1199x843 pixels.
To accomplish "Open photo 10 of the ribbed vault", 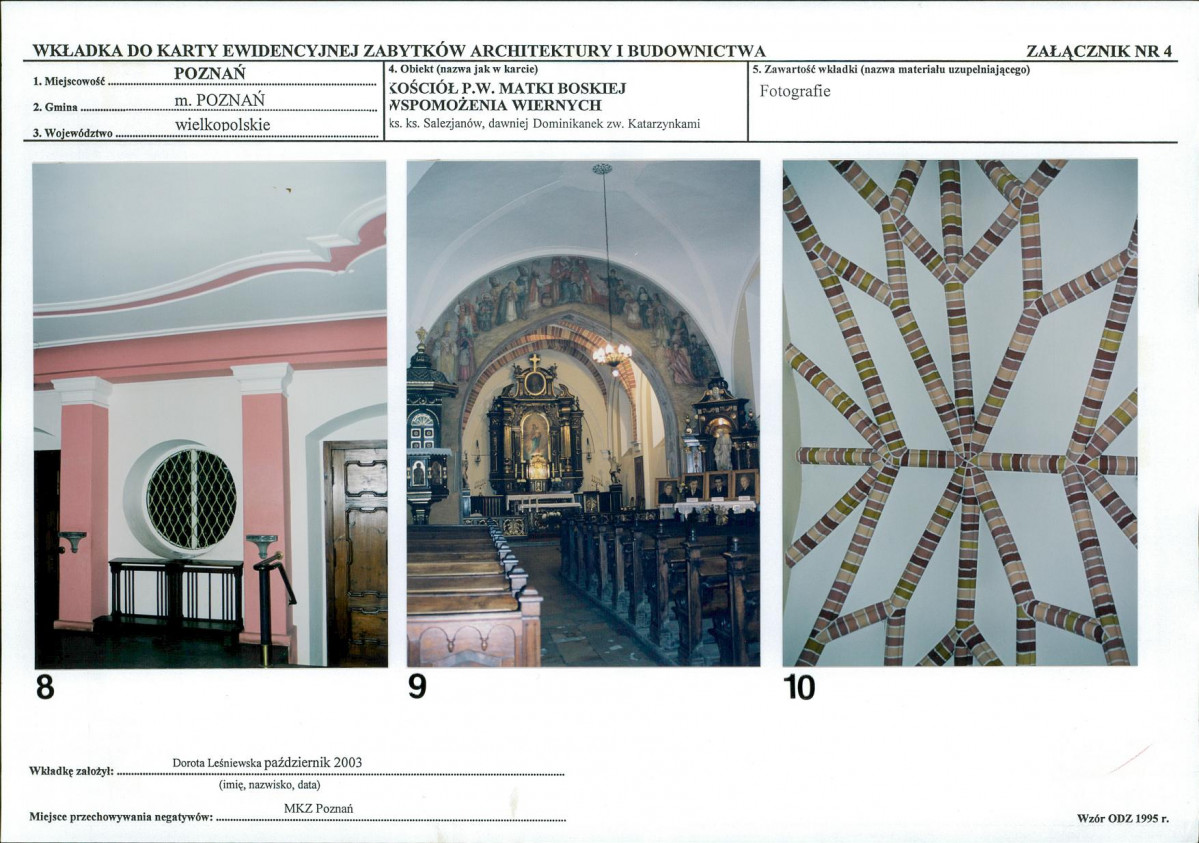I will (960, 412).
